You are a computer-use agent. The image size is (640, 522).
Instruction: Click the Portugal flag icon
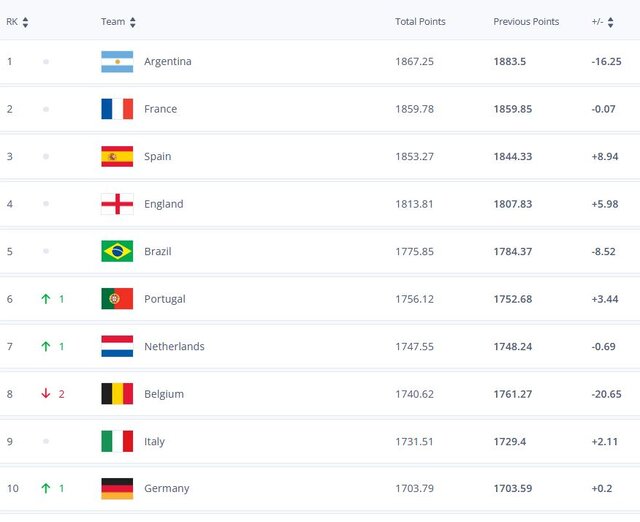tap(117, 299)
